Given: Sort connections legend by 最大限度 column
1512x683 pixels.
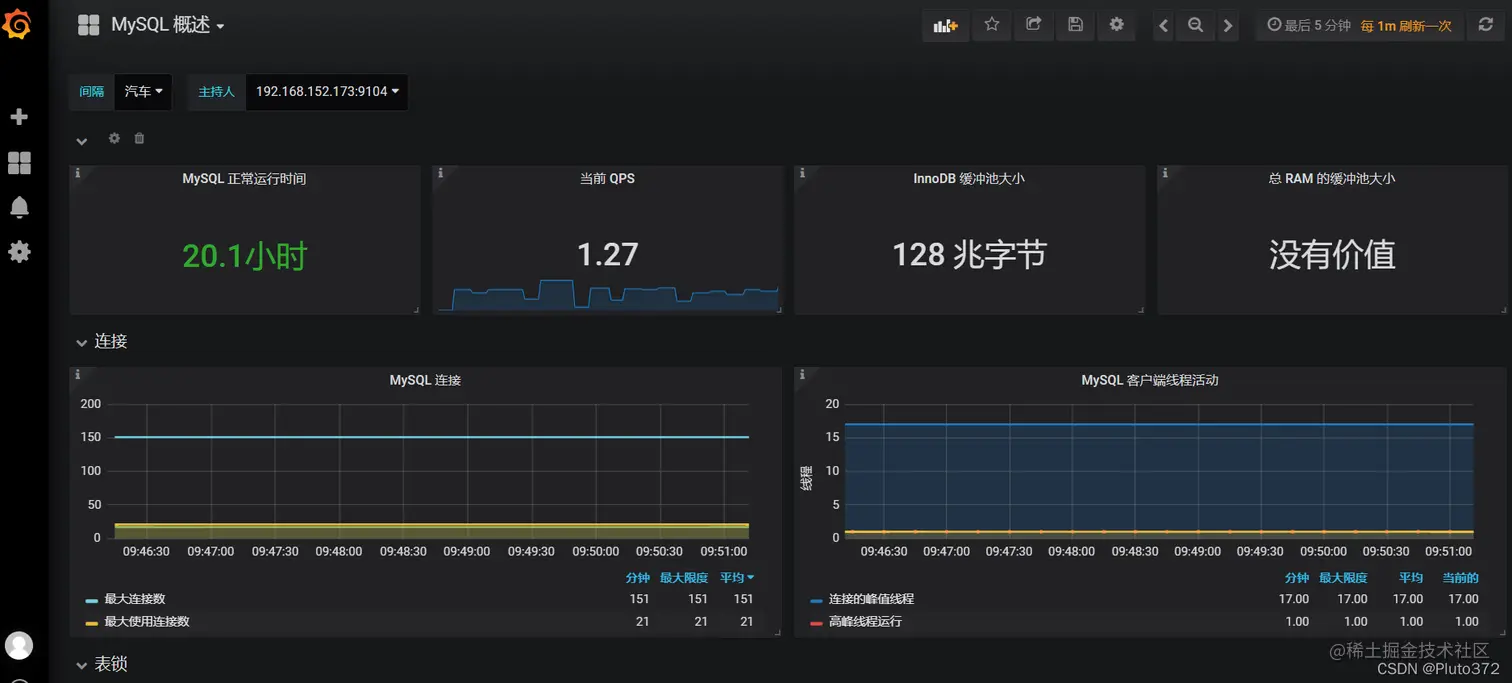Looking at the screenshot, I should coord(684,578).
